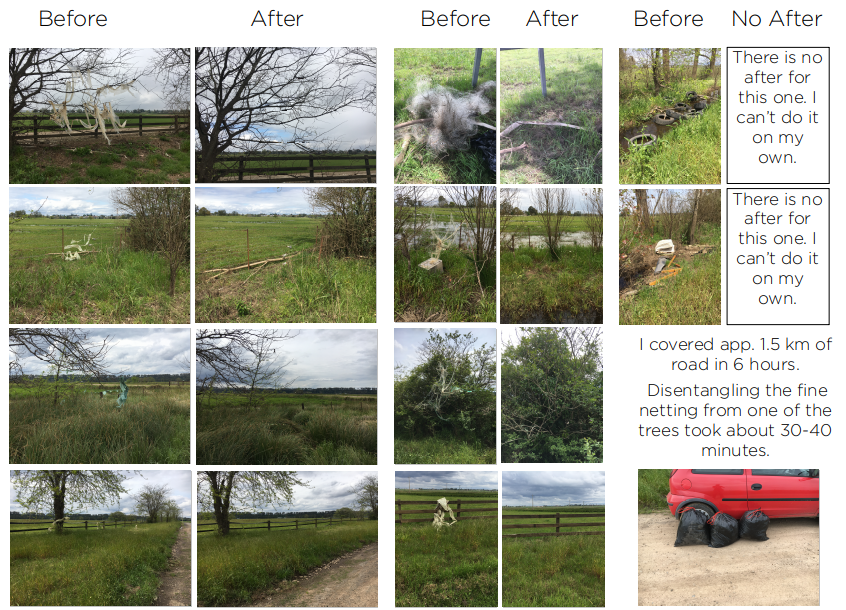Click the 'No After' column heading
The image size is (846, 610).
776,19
